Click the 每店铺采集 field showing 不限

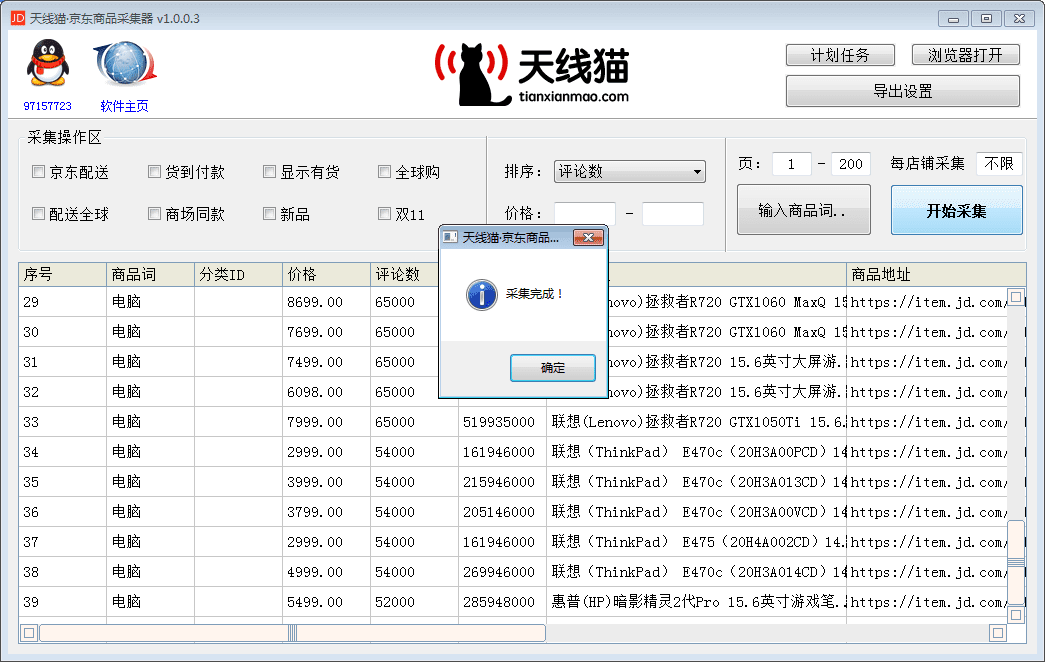coord(999,164)
